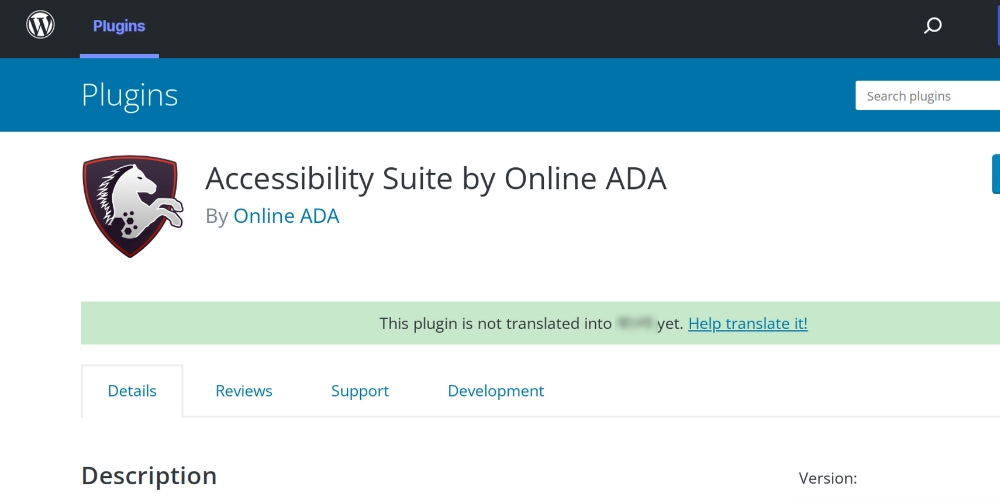Screen dimensions: 1000x500
Task: Click the blue Download button at right edge
Action: [996, 173]
